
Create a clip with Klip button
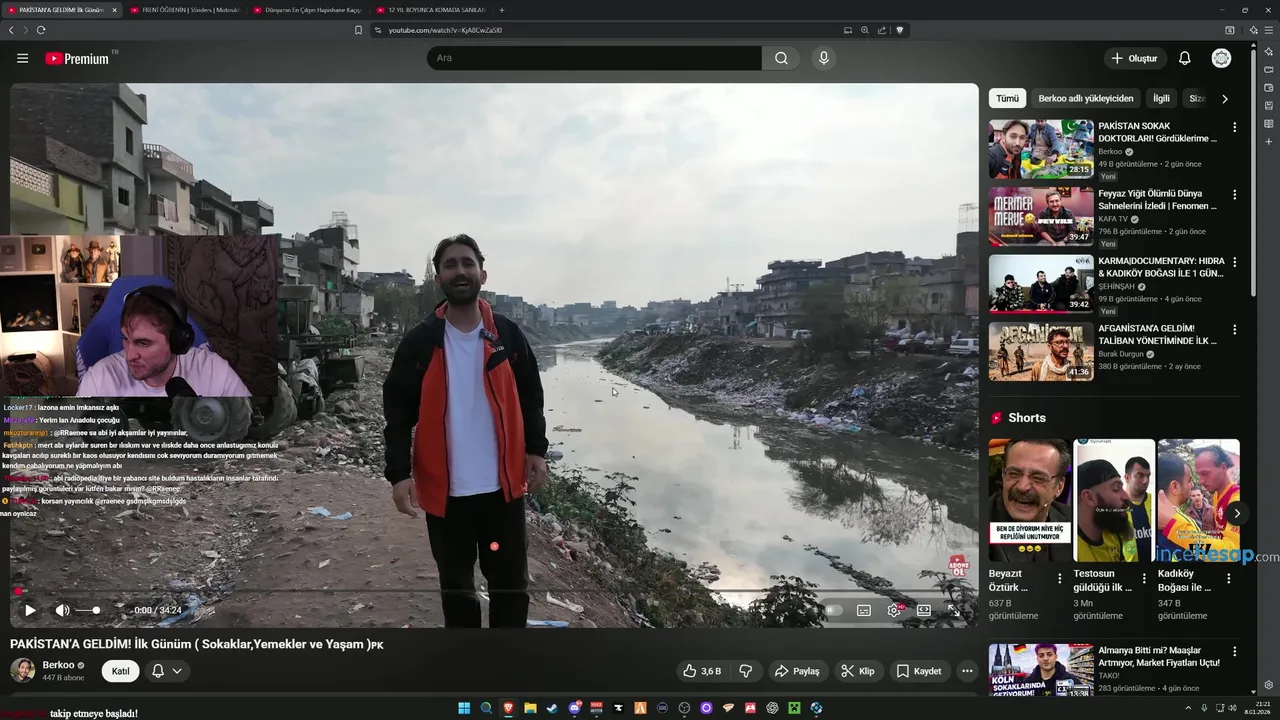(858, 671)
